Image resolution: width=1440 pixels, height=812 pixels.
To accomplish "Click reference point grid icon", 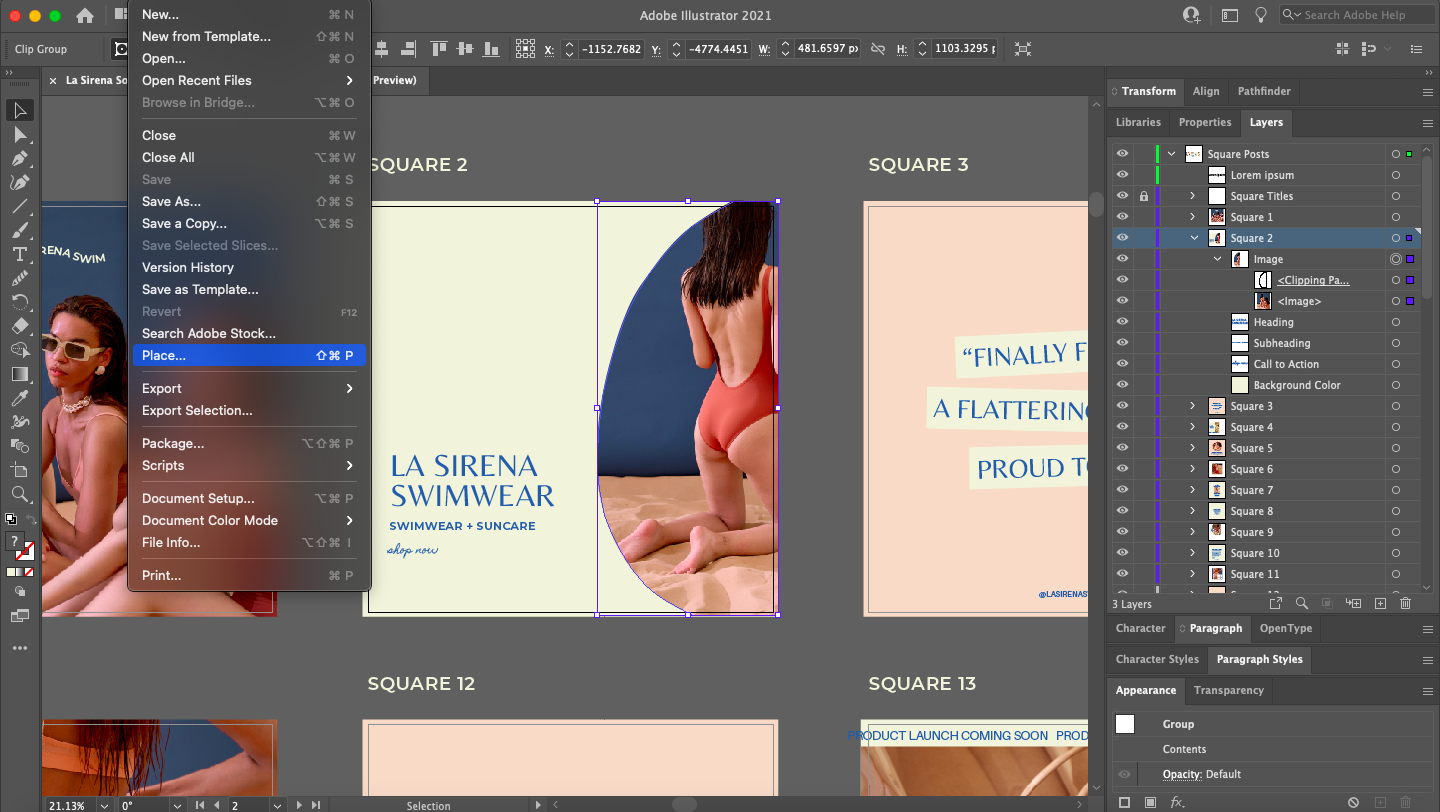I will tap(525, 48).
